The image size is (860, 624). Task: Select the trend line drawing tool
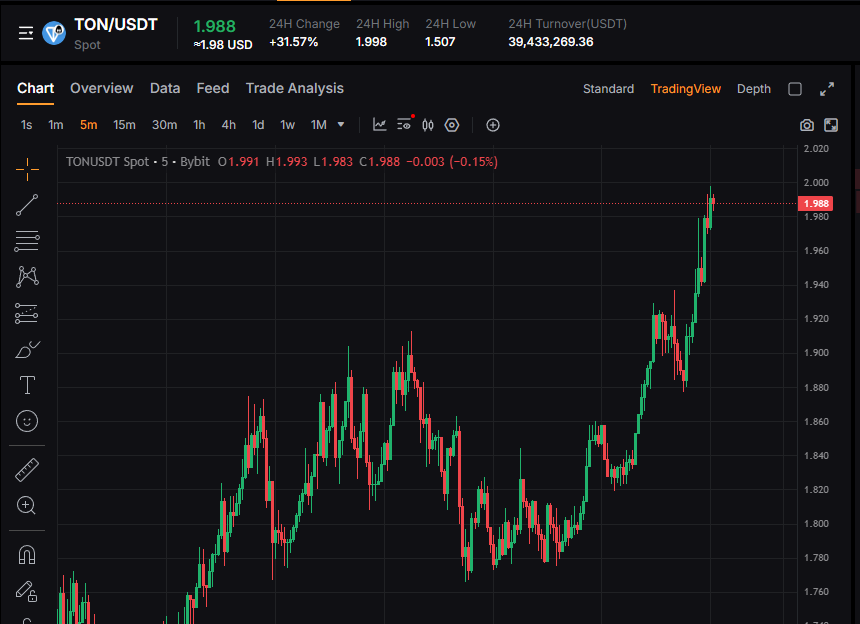(27, 205)
